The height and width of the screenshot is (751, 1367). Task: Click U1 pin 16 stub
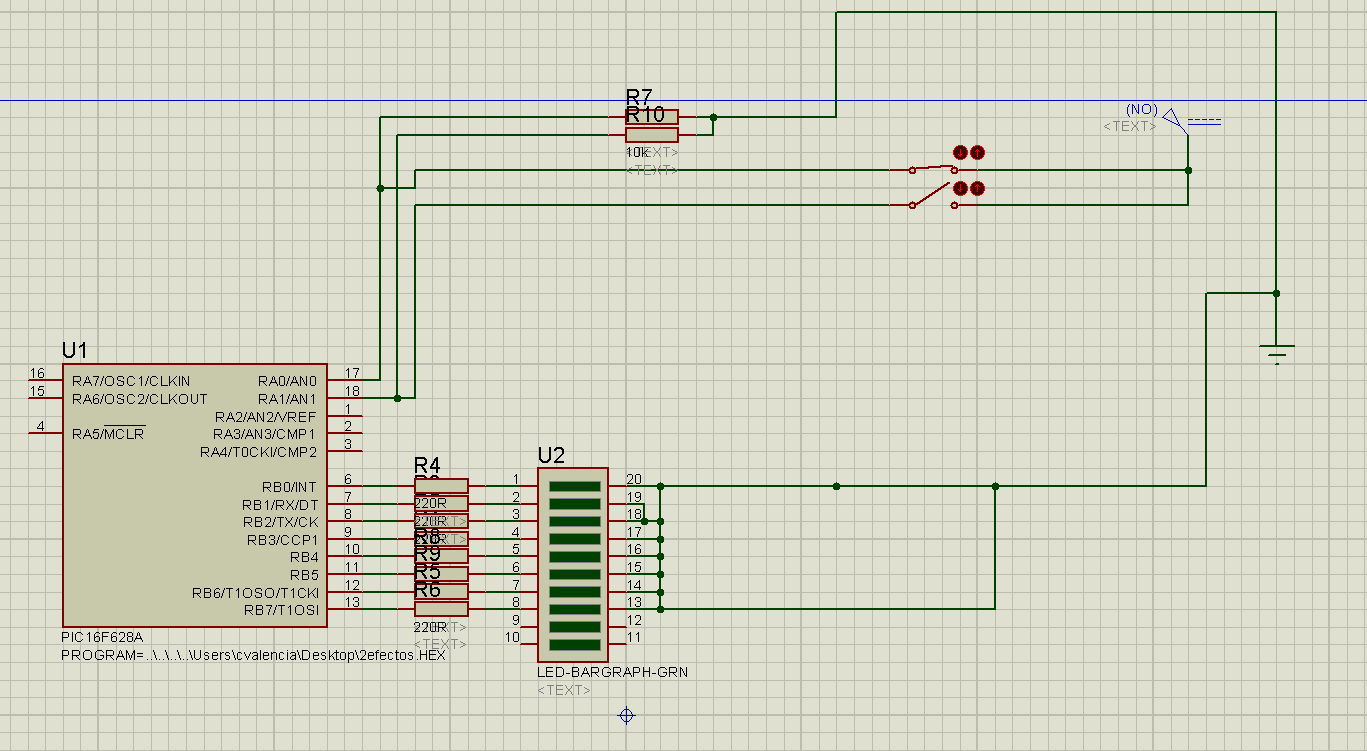click(x=45, y=380)
